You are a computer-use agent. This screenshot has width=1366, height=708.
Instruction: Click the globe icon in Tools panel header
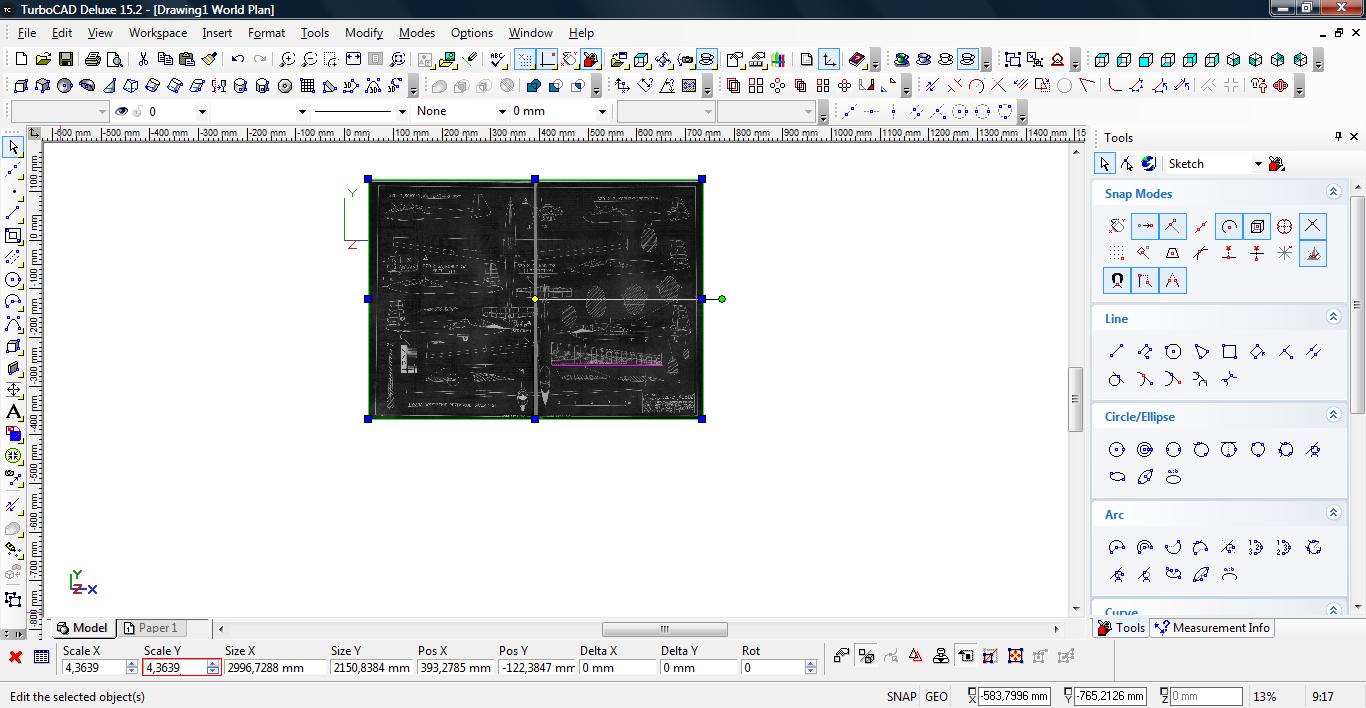[x=1148, y=163]
